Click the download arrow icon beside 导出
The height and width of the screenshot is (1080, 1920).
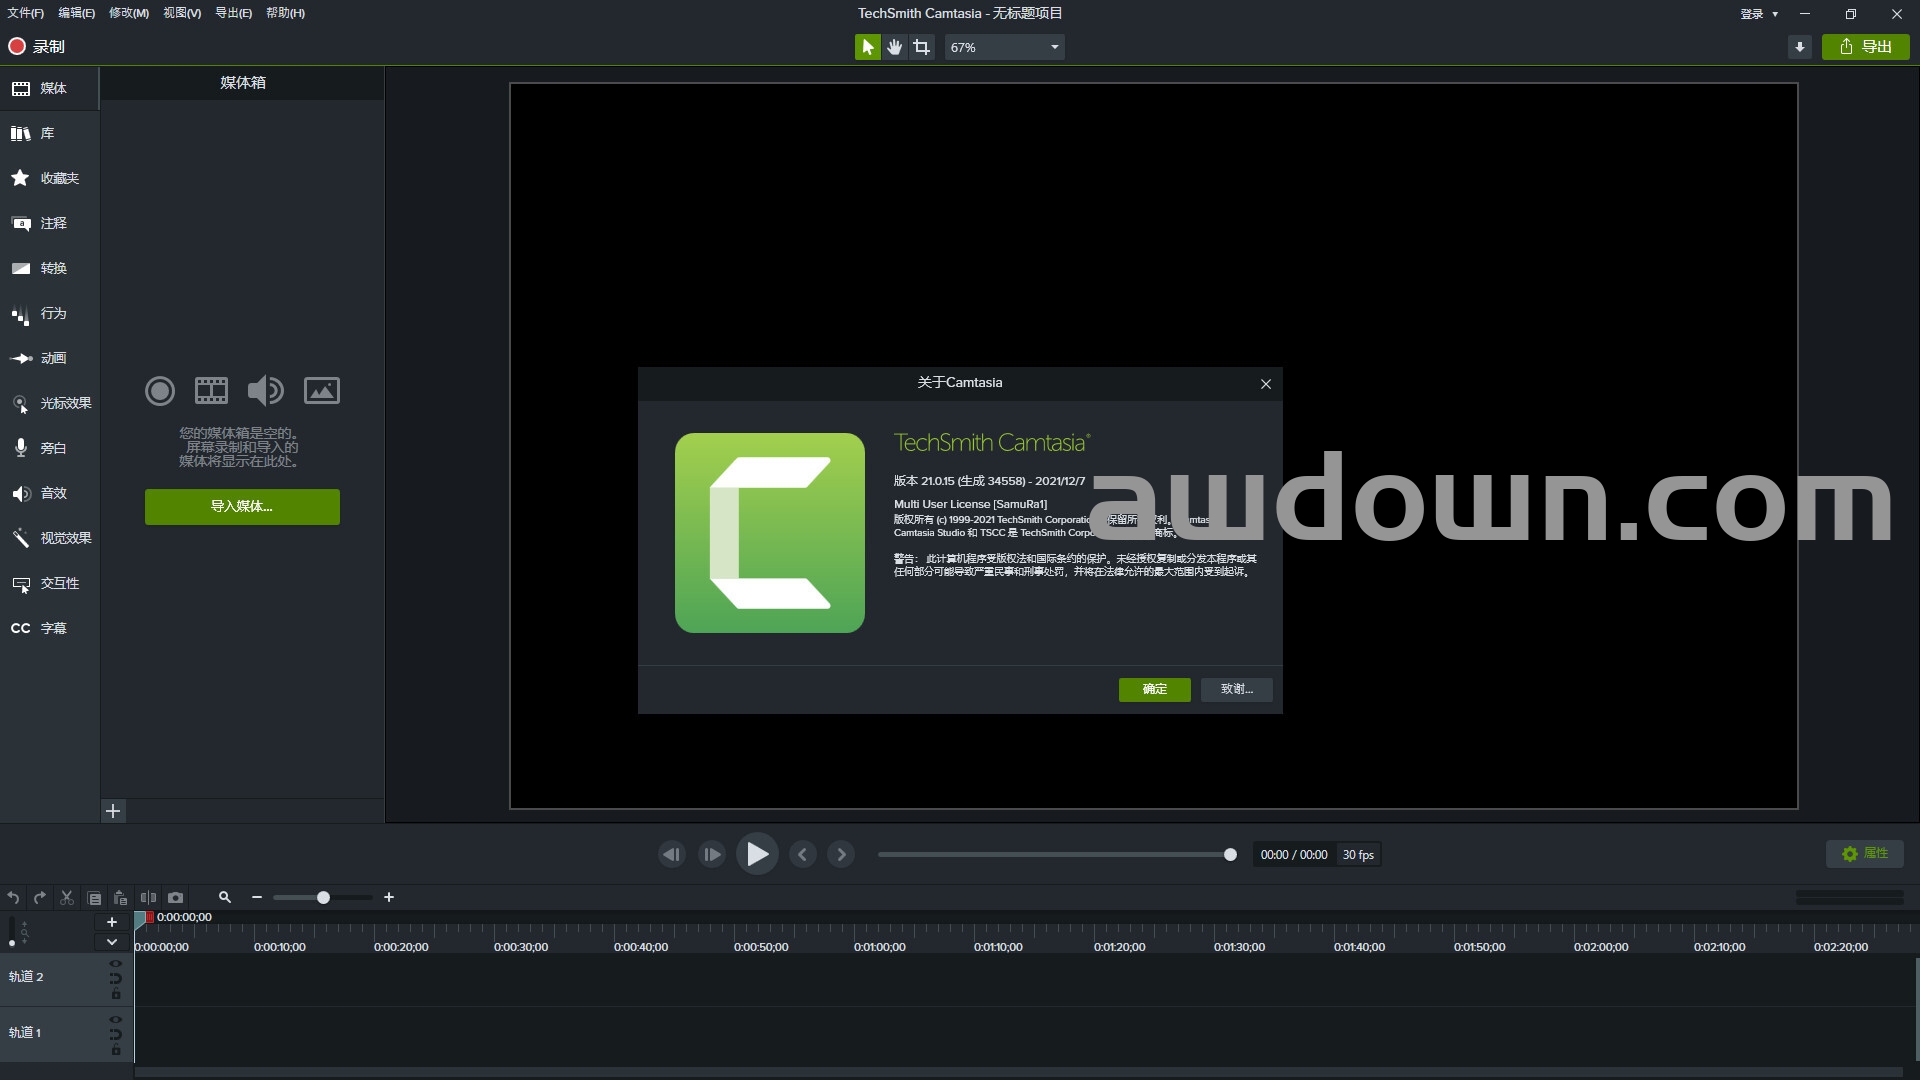[x=1800, y=47]
